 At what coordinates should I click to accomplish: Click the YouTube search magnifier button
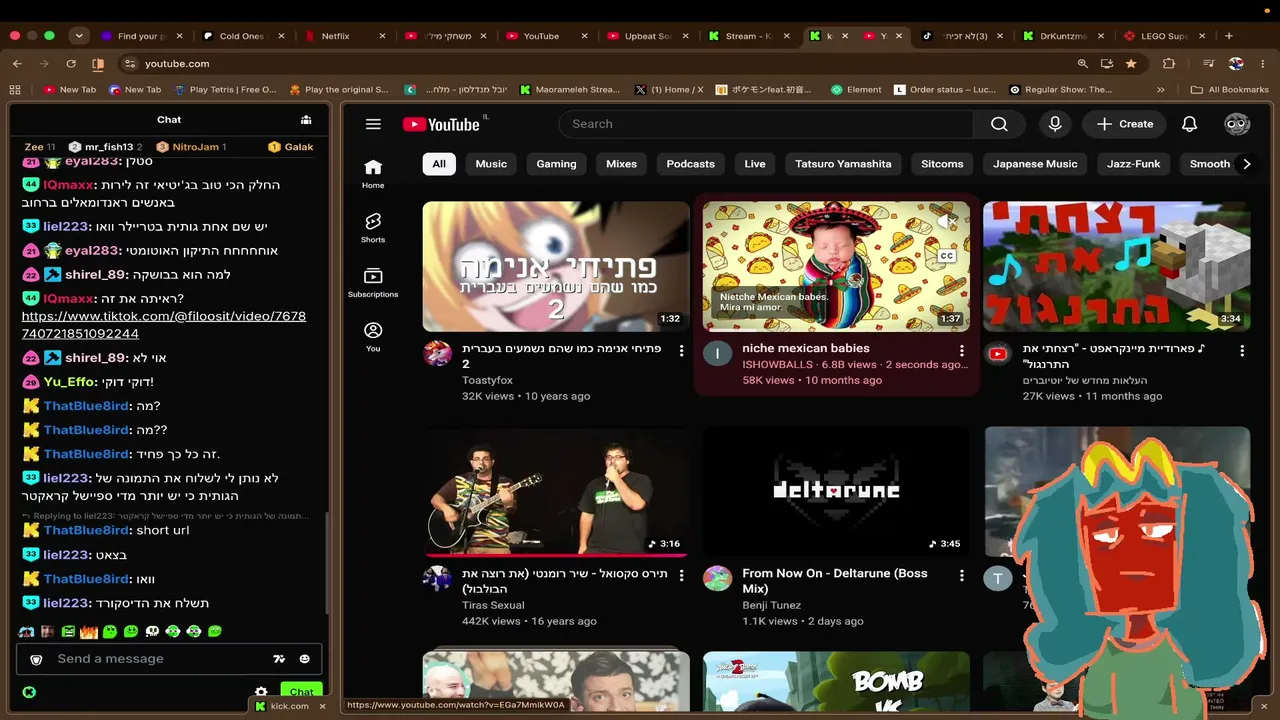coord(999,124)
